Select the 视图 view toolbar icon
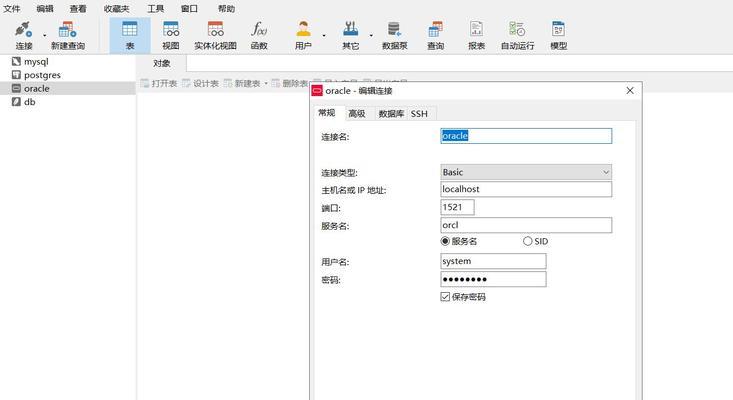The width and height of the screenshot is (733, 400). coord(171,36)
